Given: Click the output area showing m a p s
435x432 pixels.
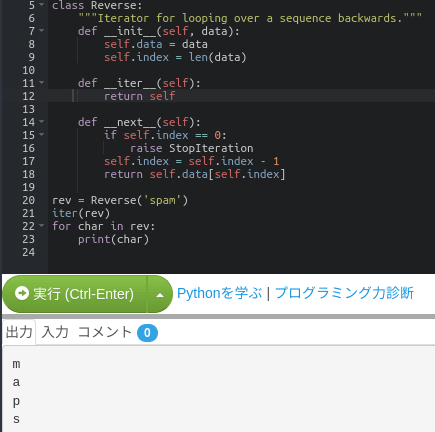Looking at the screenshot, I should click(219, 389).
